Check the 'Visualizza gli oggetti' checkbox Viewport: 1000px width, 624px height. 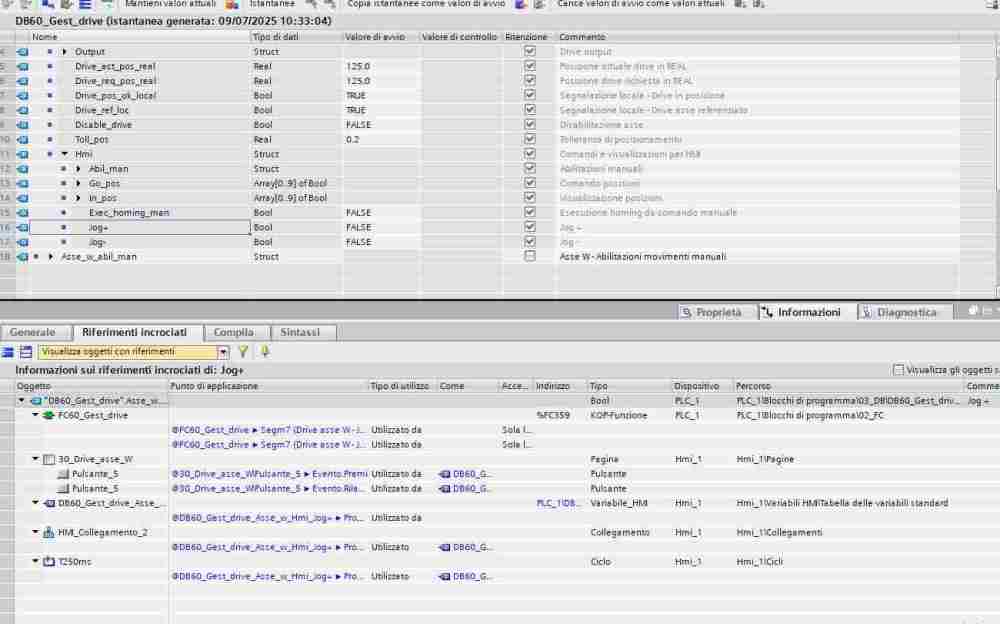point(897,369)
